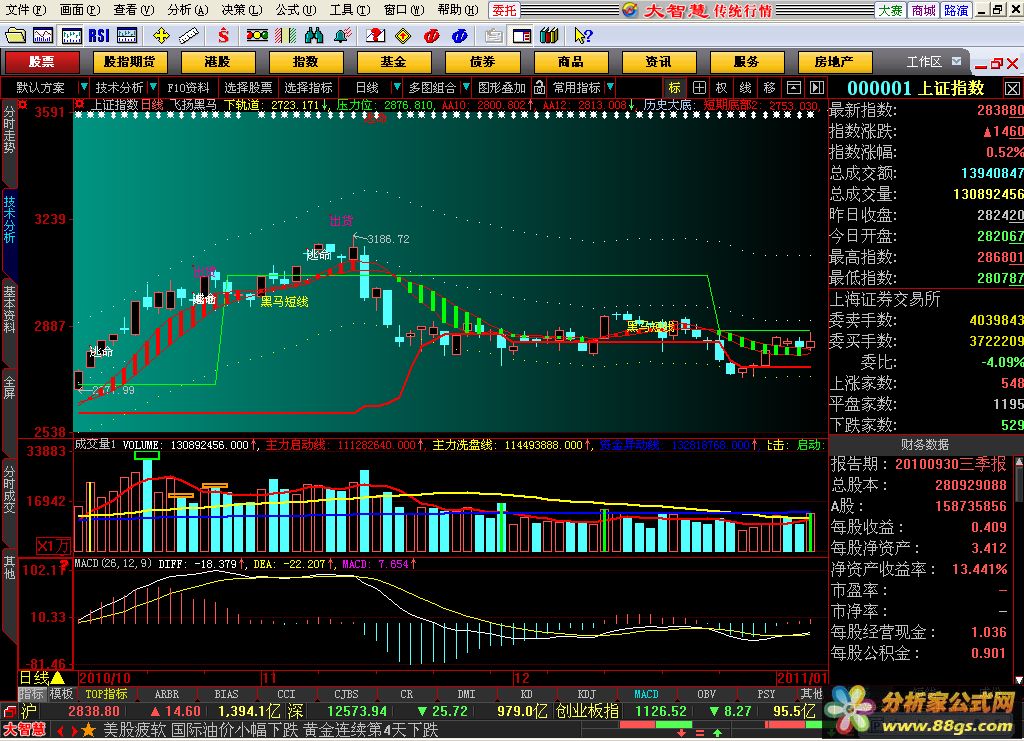The height and width of the screenshot is (741, 1024).
Task: Click the line chart toolbar icon
Action: [43, 35]
